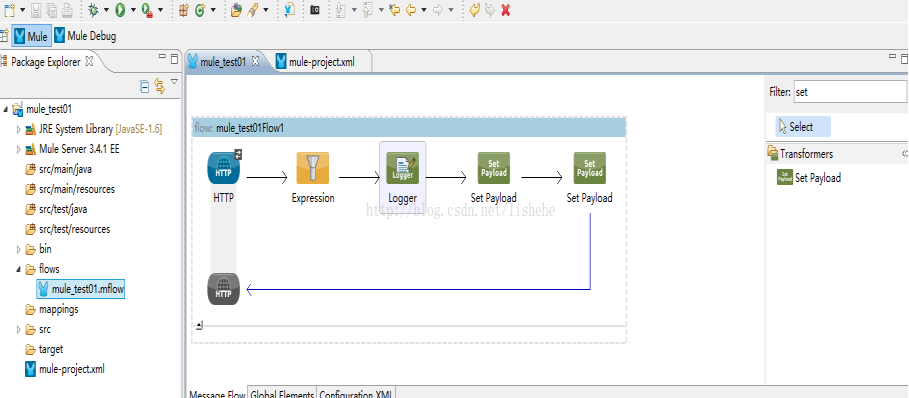
Task: Select the HTTP inbound endpoint in flow
Action: pos(224,168)
